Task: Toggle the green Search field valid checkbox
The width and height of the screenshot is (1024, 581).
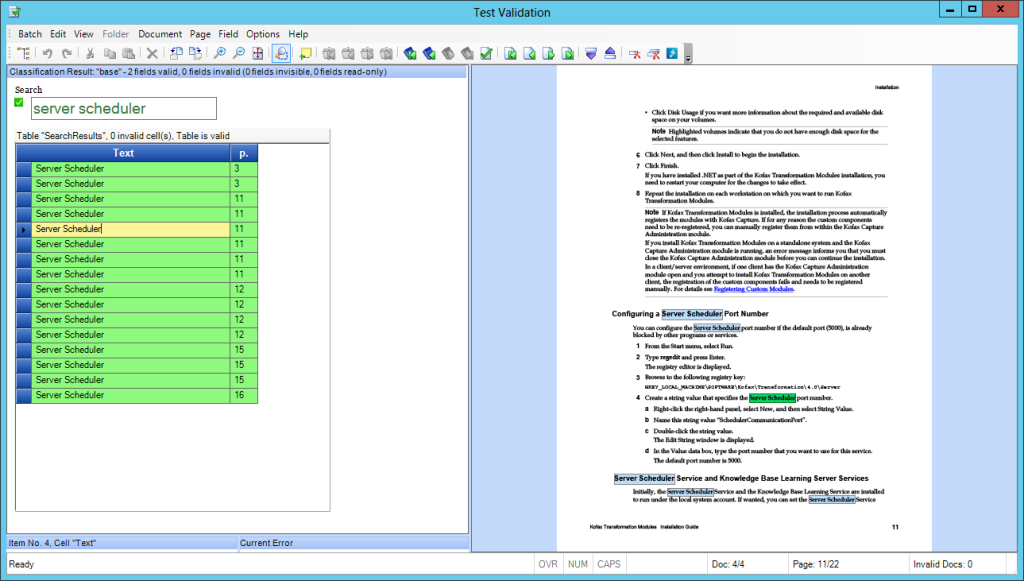Action: 19,102
